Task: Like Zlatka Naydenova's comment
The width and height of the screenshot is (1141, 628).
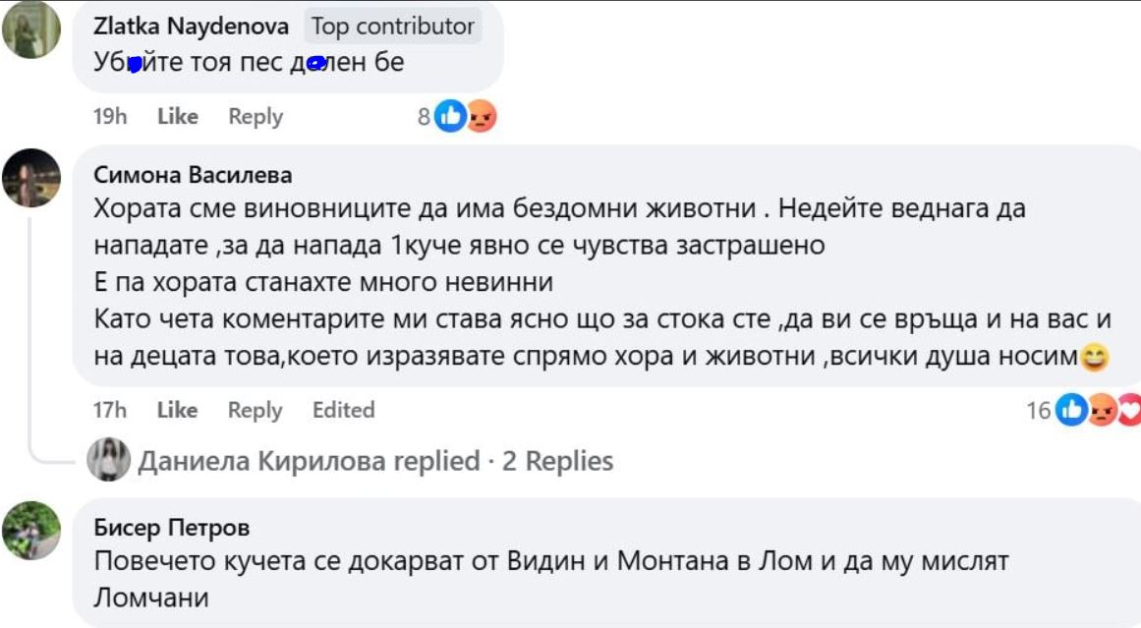Action: pos(178,117)
